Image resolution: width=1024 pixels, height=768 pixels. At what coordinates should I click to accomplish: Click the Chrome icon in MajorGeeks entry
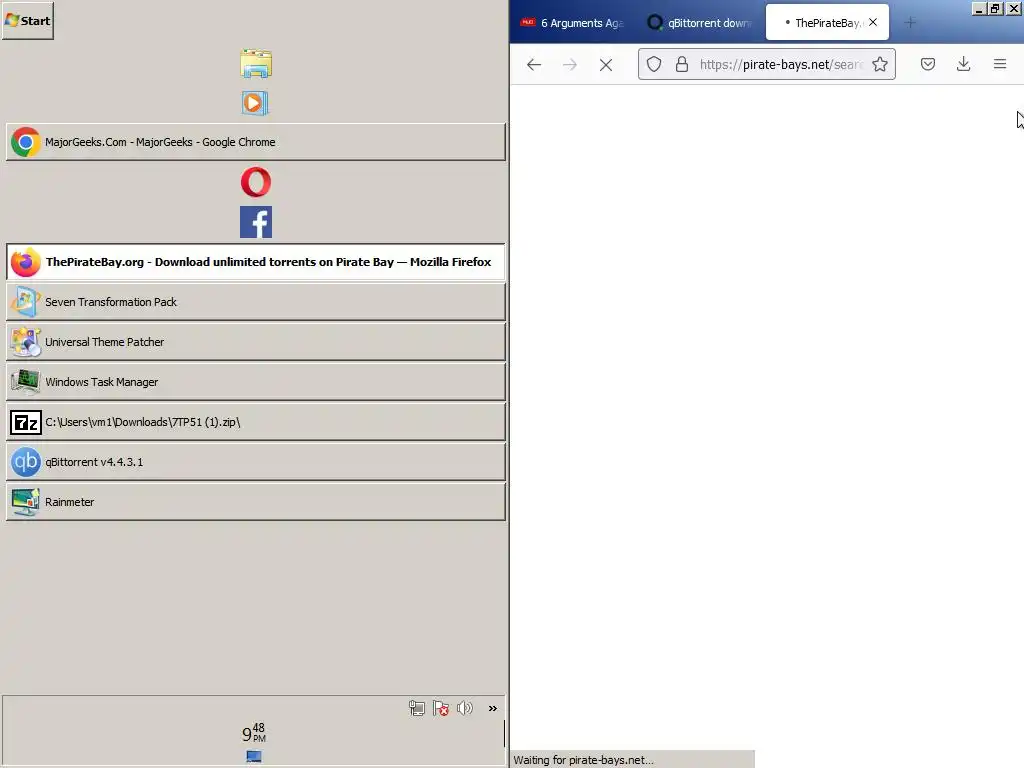click(x=25, y=142)
